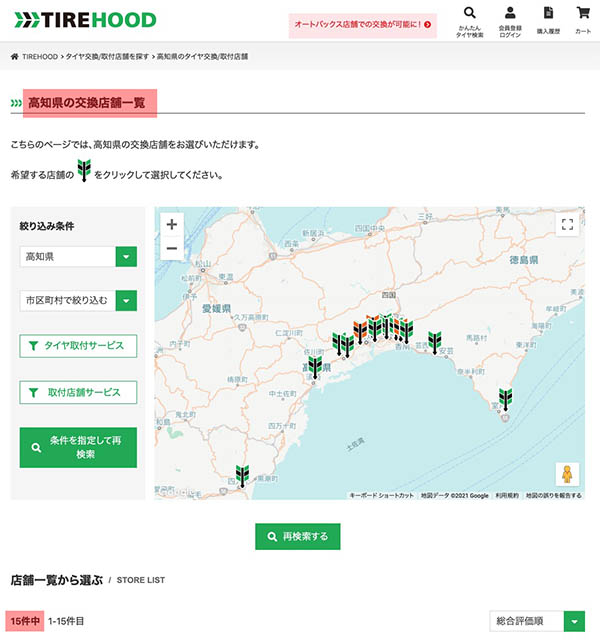Click 地図の誤りを報告する link

pyautogui.click(x=553, y=496)
